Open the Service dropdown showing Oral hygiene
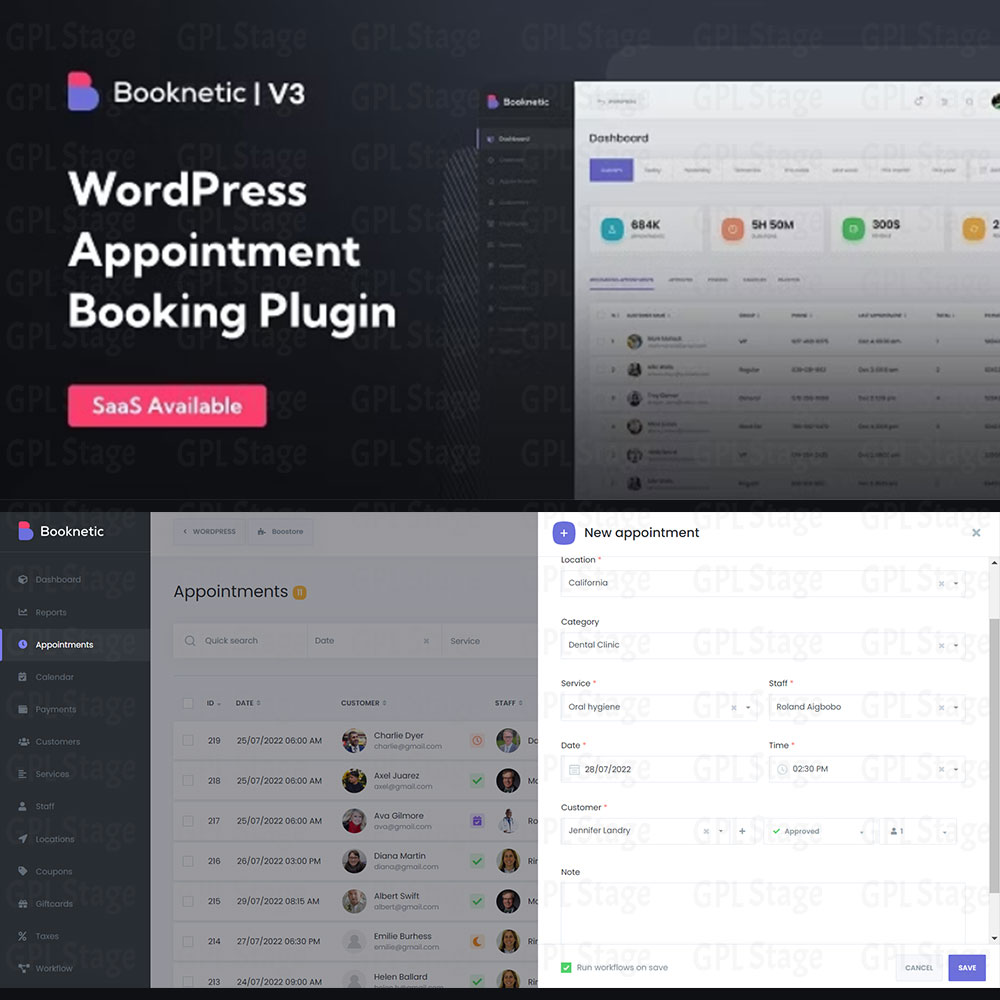 click(x=659, y=707)
